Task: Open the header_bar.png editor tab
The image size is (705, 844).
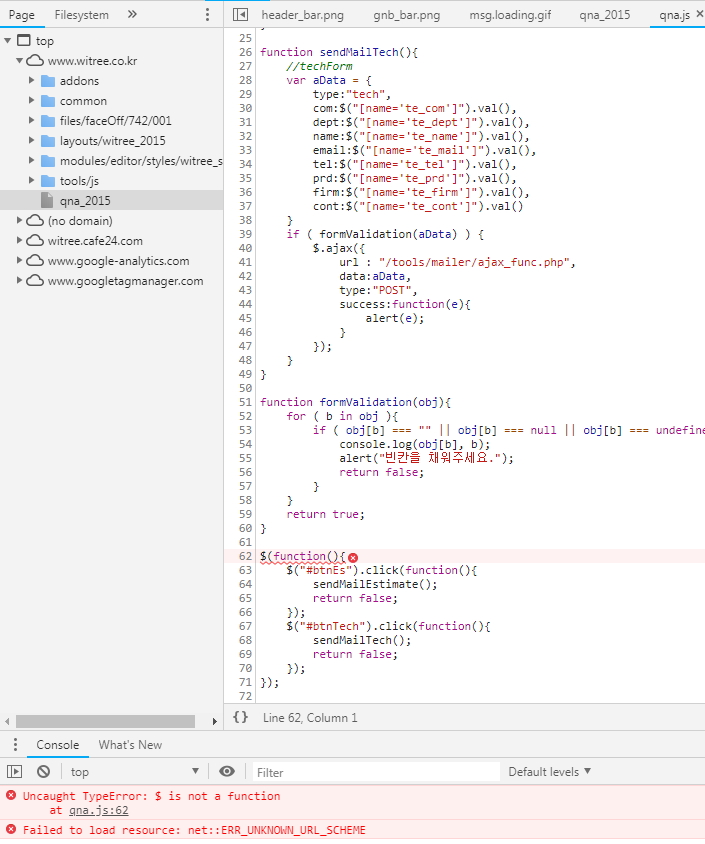Action: (x=302, y=15)
